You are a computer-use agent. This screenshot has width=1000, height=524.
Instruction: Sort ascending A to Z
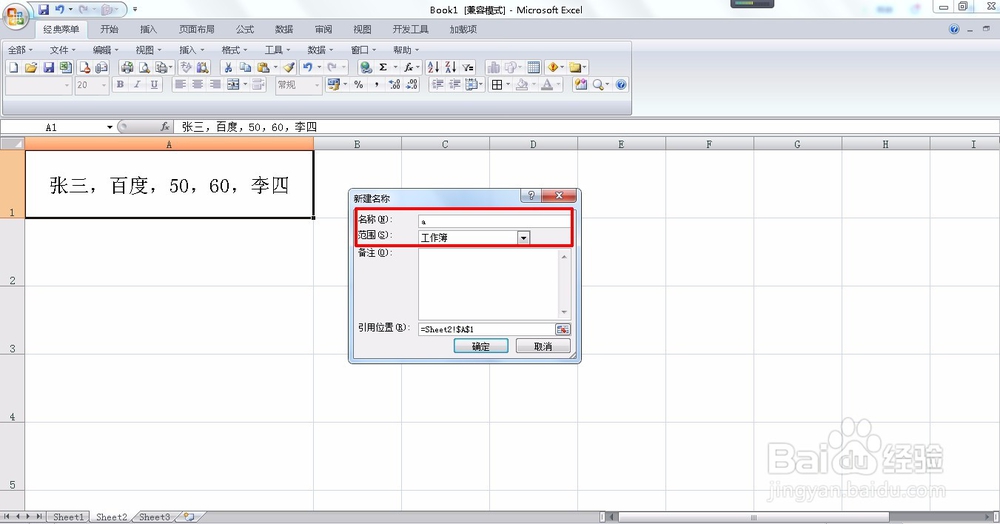point(434,67)
